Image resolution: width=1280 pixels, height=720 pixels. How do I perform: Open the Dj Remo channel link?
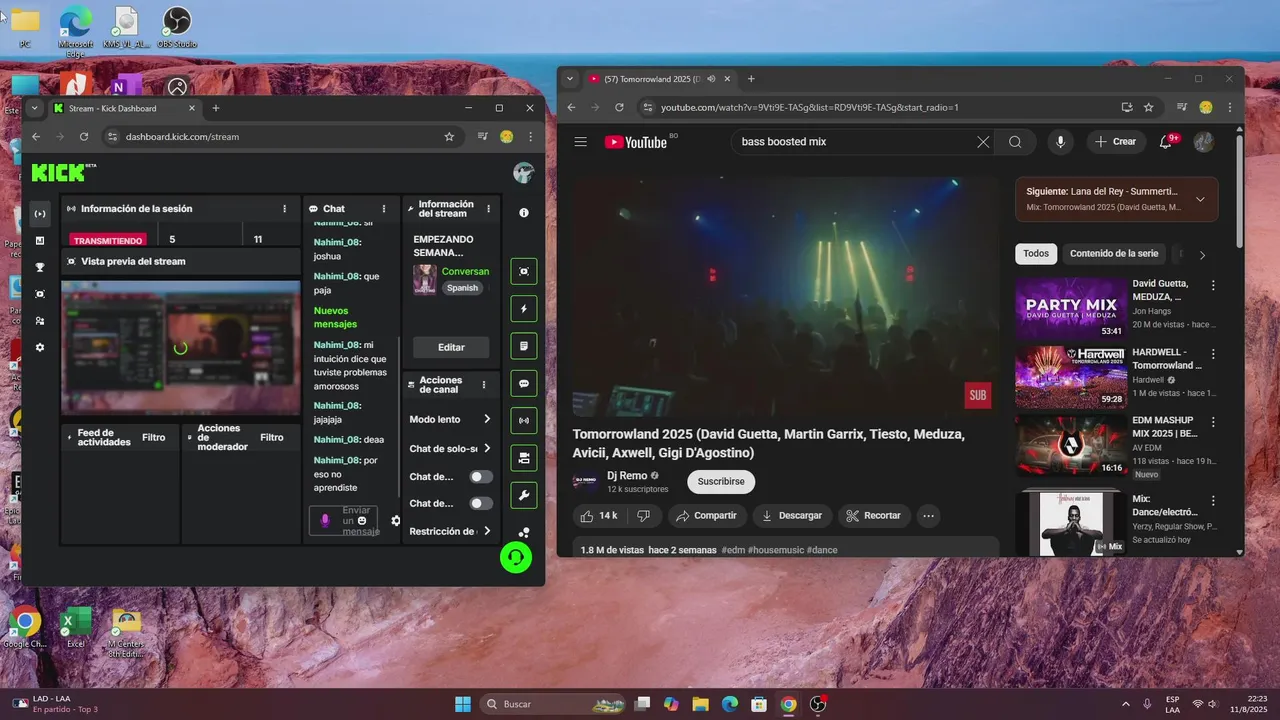[x=627, y=476]
